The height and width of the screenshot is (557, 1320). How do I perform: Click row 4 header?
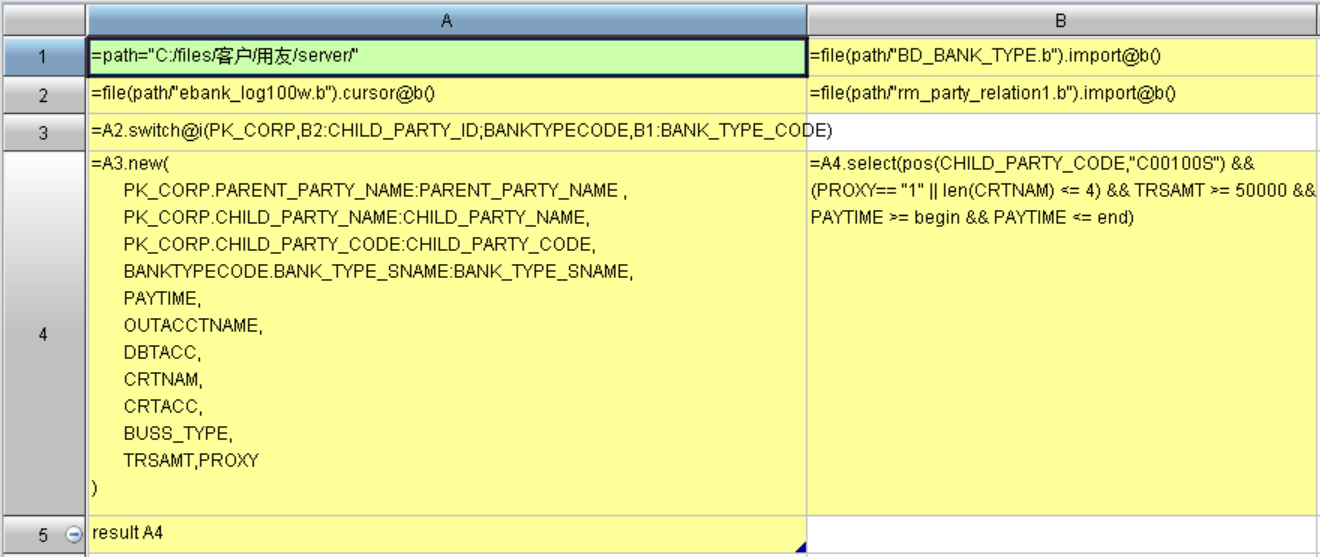pos(43,333)
